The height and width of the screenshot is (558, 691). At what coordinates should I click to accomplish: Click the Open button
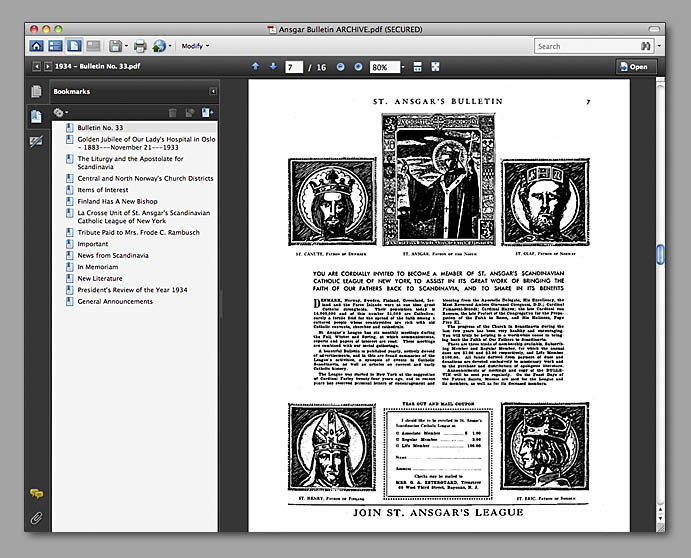pos(634,67)
